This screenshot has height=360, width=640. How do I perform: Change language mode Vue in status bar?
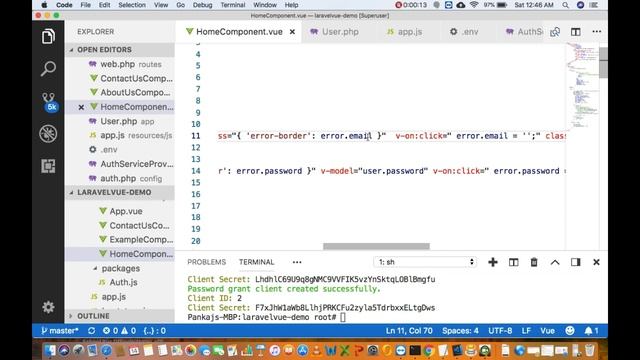coord(547,331)
